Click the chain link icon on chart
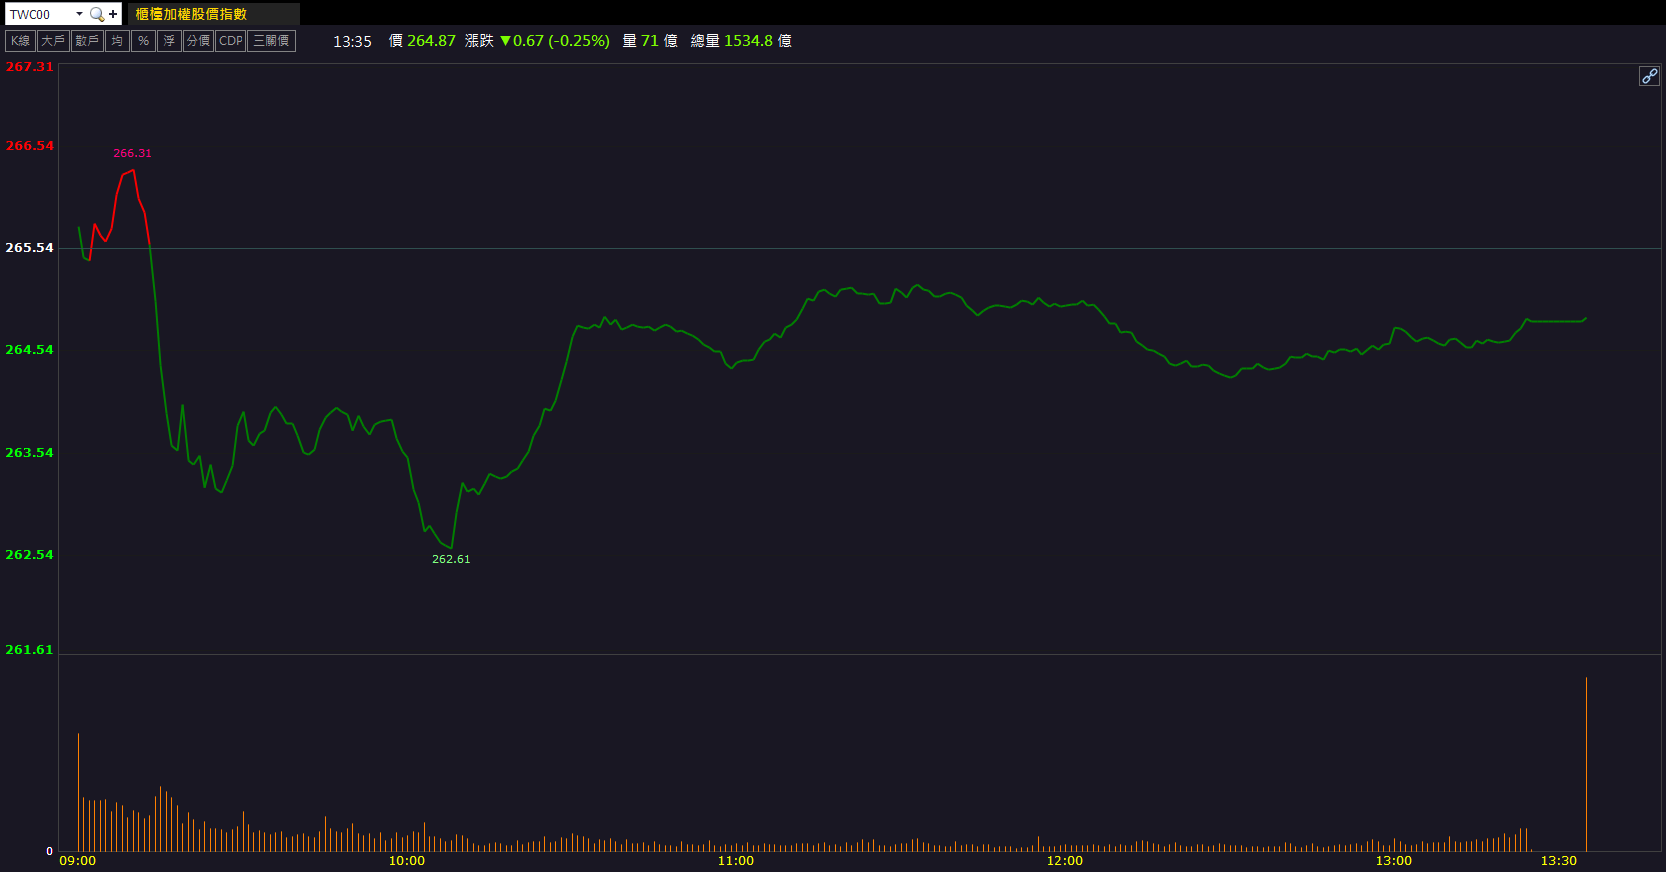Viewport: 1666px width, 872px height. 1649,76
